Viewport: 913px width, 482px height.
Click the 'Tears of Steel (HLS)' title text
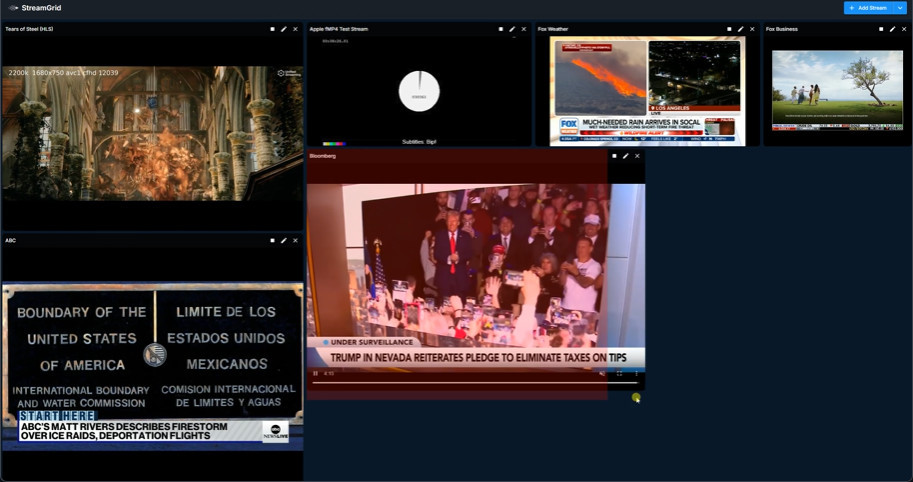29,29
